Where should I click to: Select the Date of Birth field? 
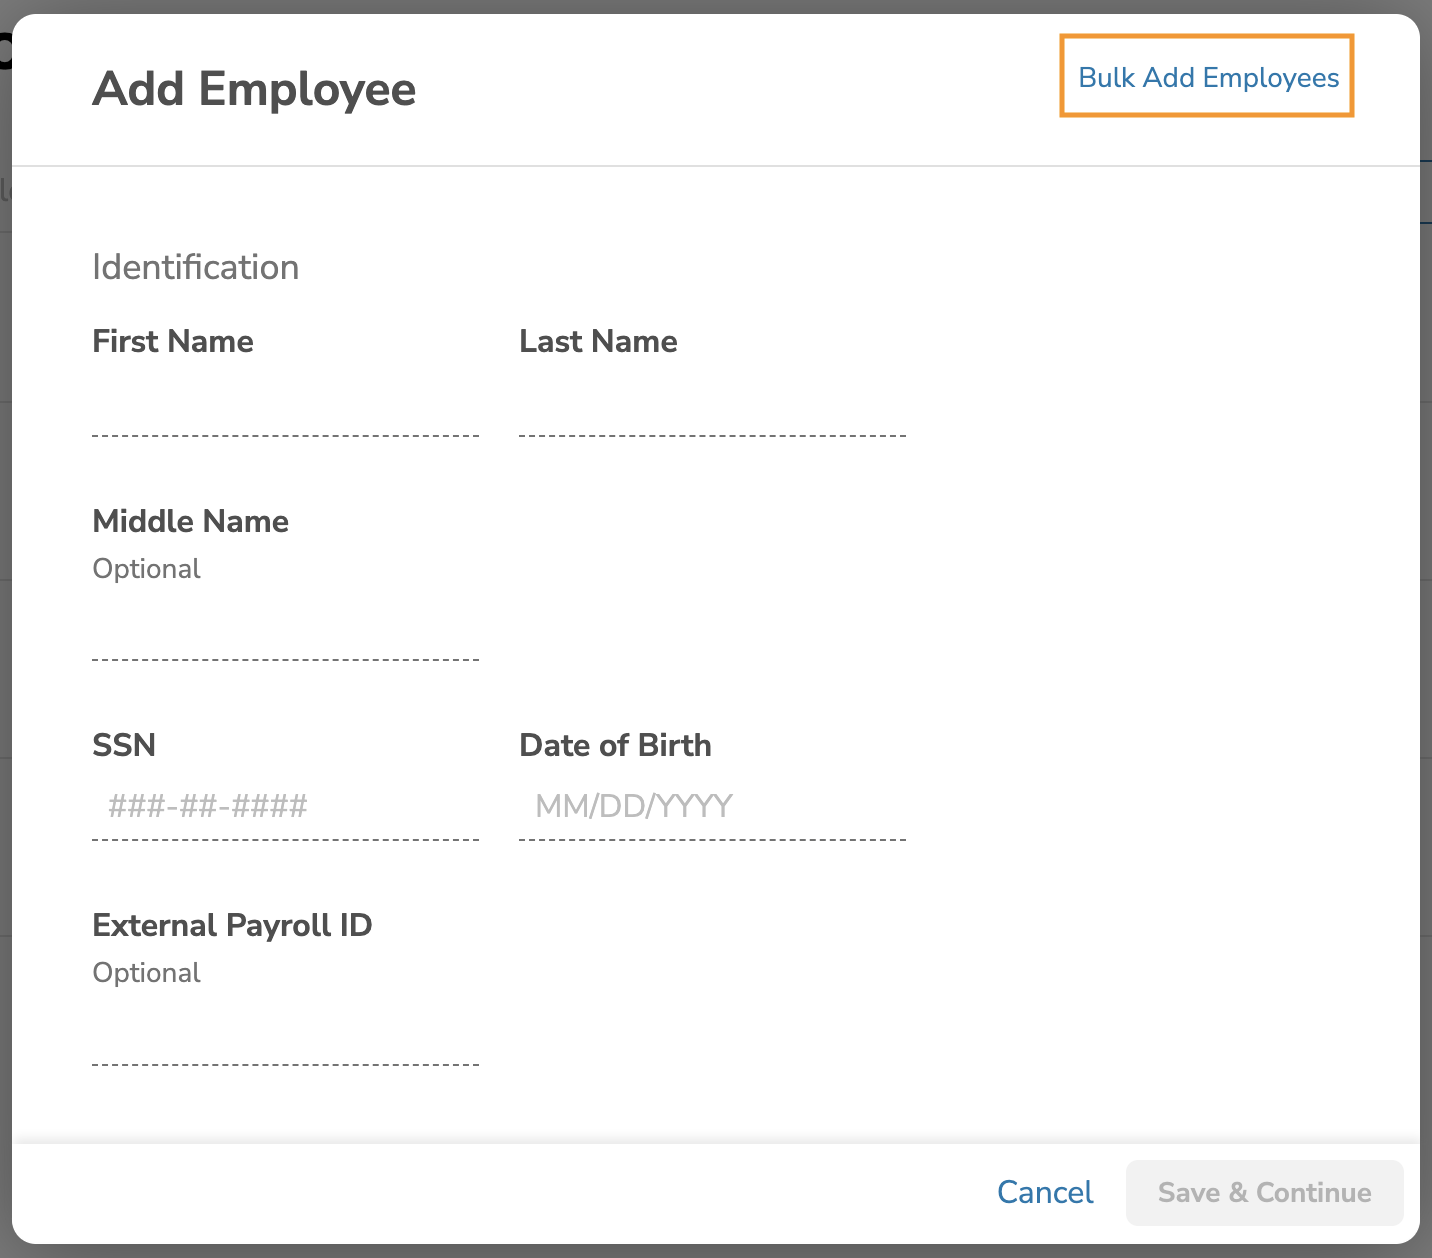pyautogui.click(x=712, y=806)
